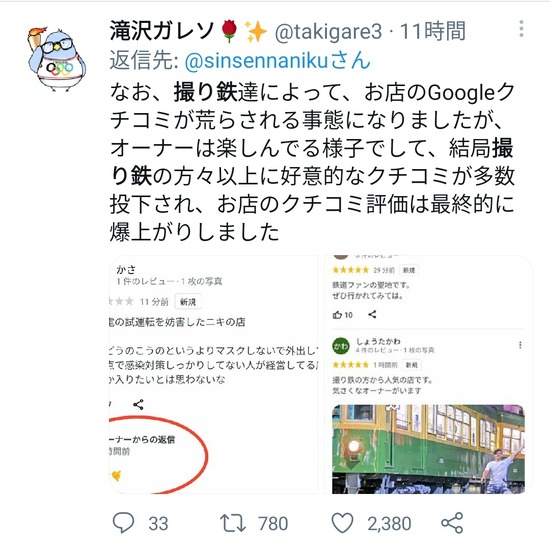Tap share icon in かさ review
The height and width of the screenshot is (550, 550).
(x=138, y=404)
